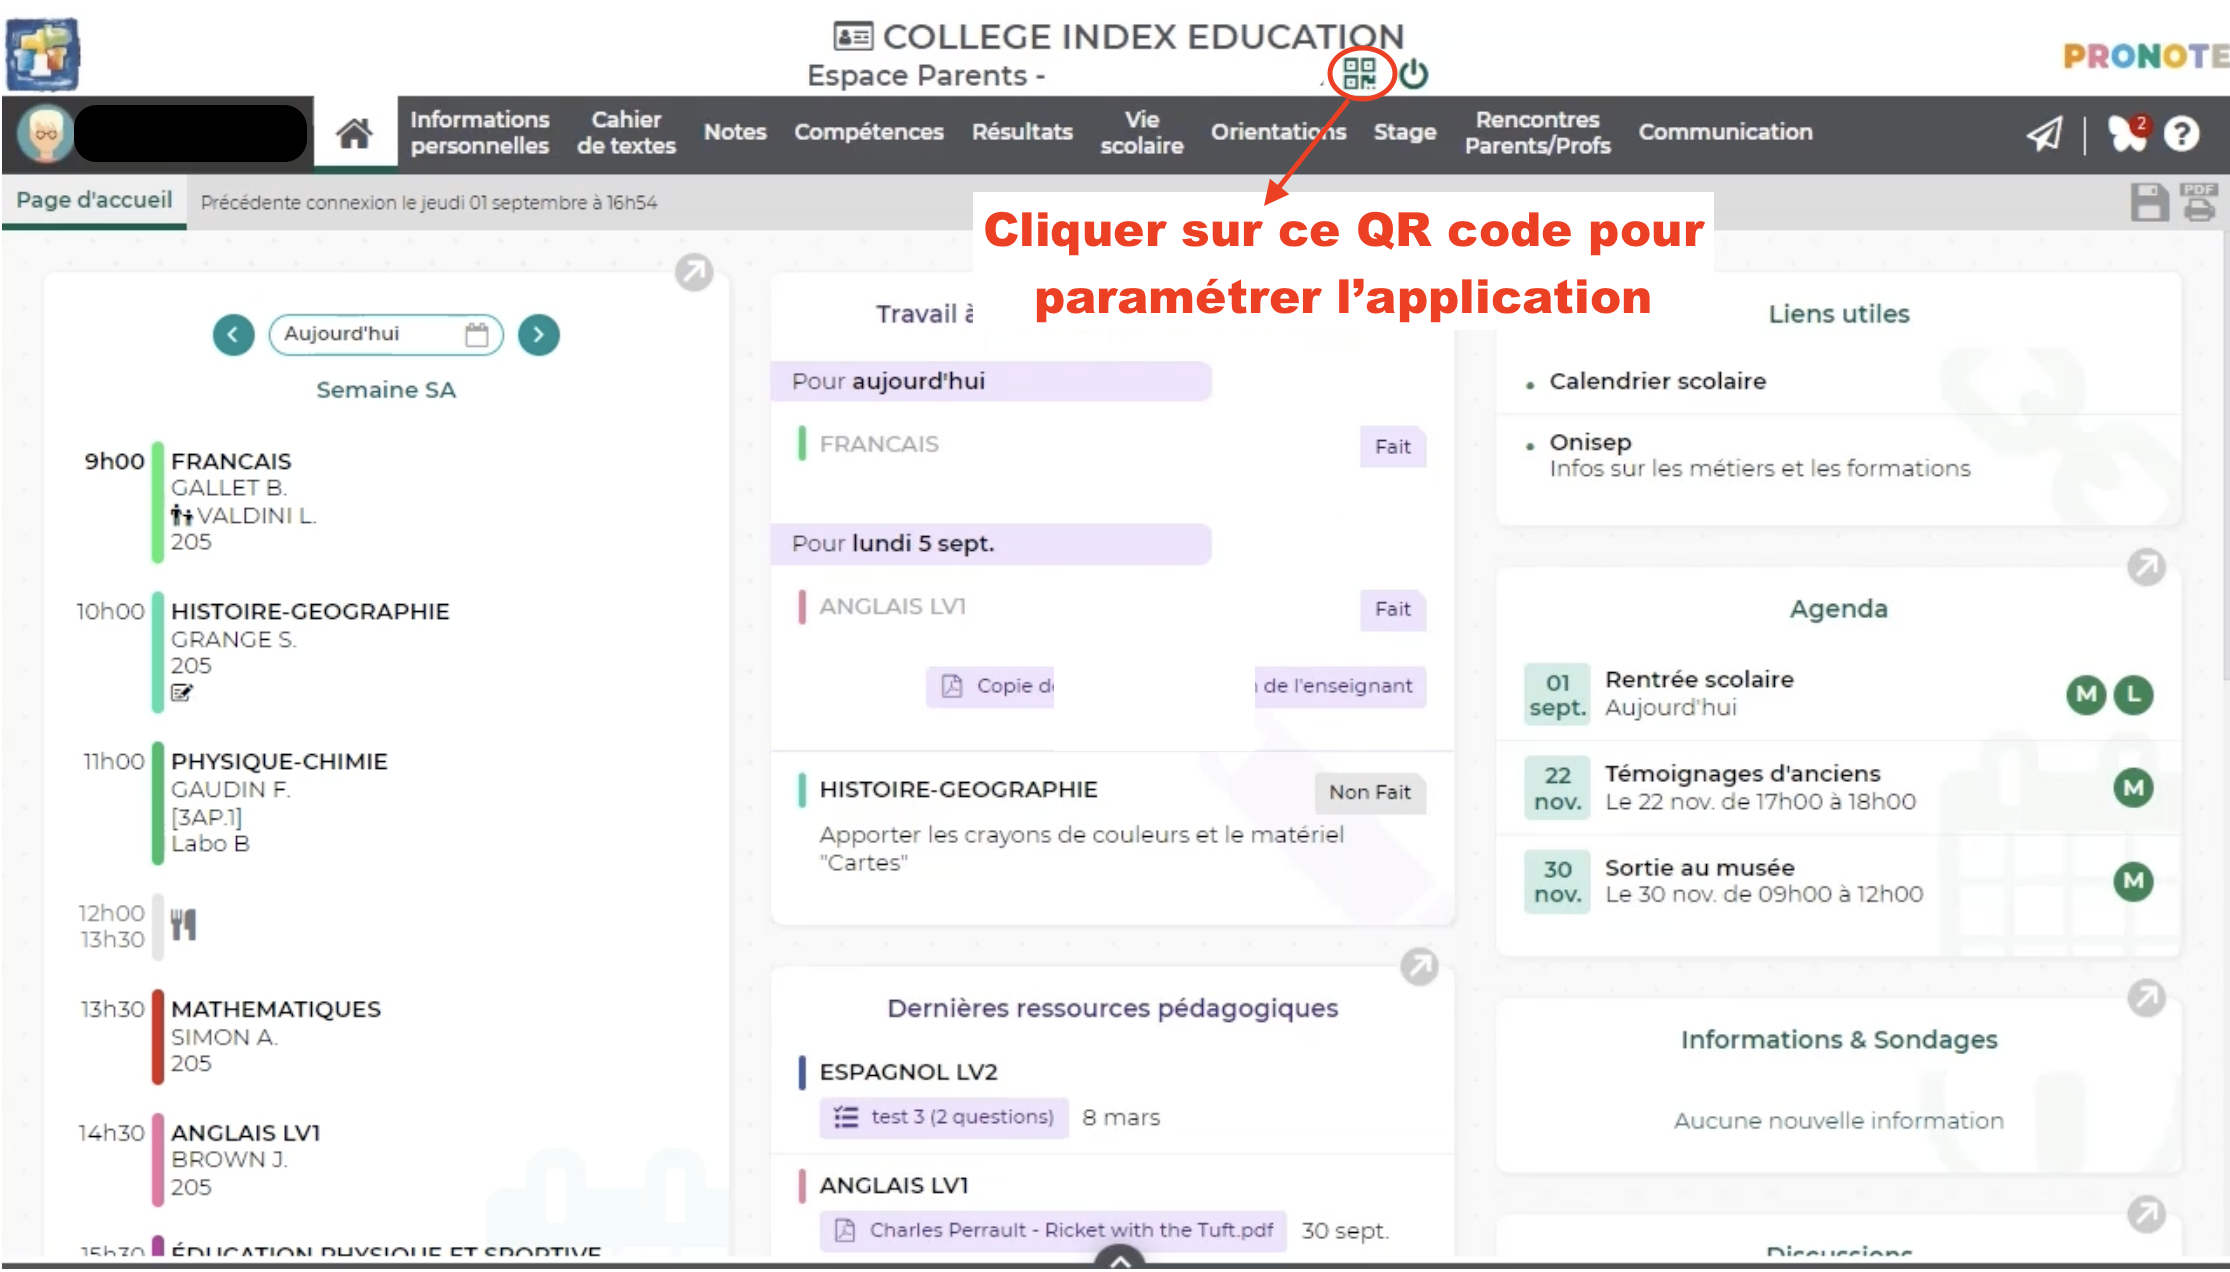This screenshot has width=2230, height=1272.
Task: Open Résultats menu
Action: coord(1022,133)
